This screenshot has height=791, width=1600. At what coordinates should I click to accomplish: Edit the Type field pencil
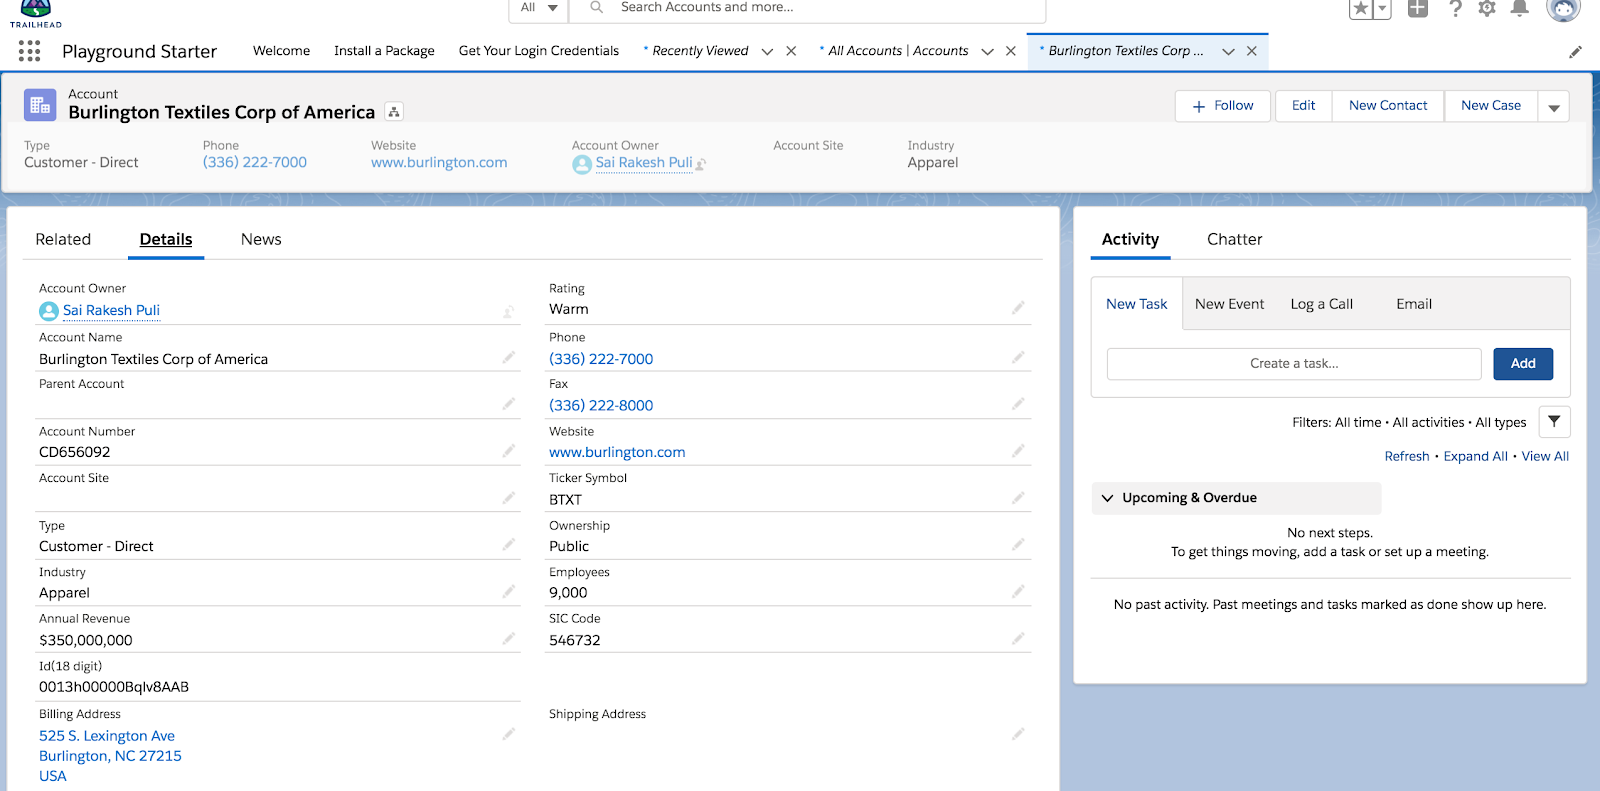(509, 545)
